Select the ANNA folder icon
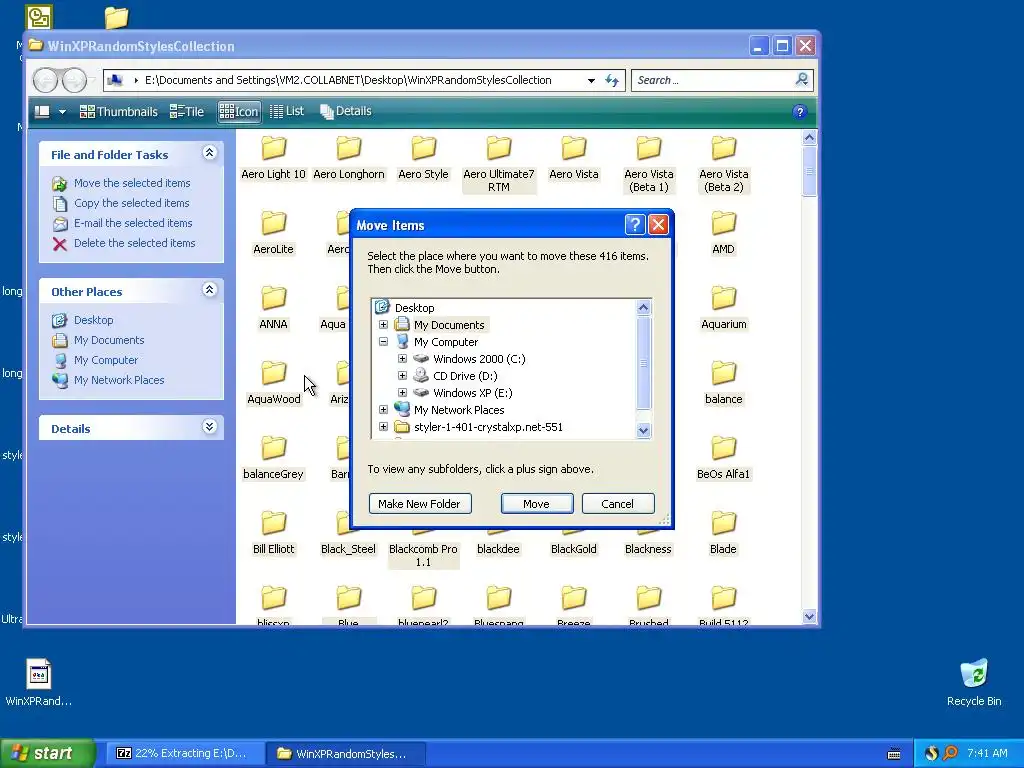Image resolution: width=1024 pixels, height=768 pixels. (x=274, y=298)
